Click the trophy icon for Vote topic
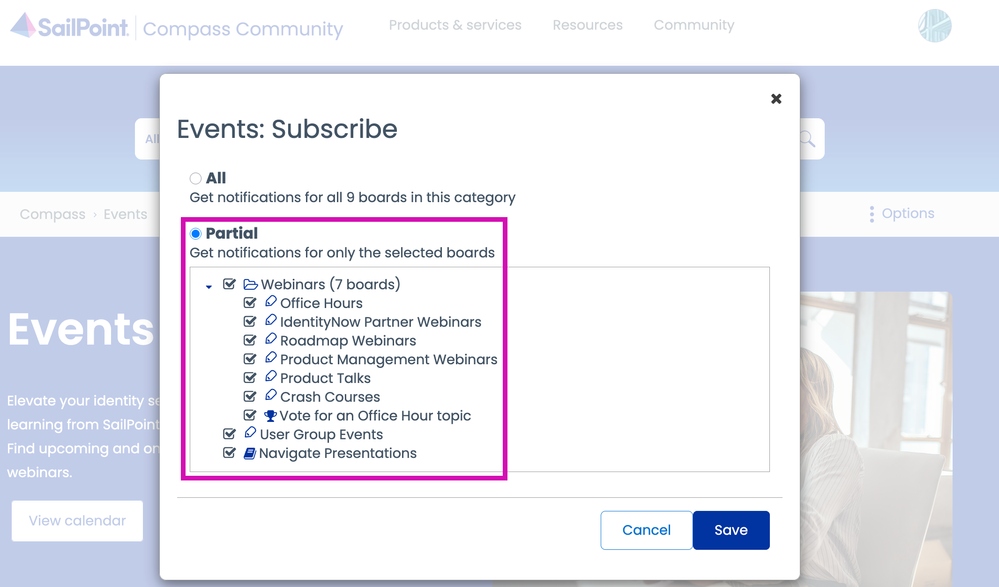 pos(270,416)
